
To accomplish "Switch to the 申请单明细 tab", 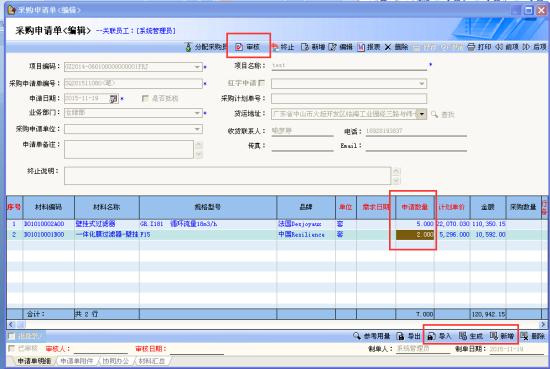I will [x=34, y=361].
